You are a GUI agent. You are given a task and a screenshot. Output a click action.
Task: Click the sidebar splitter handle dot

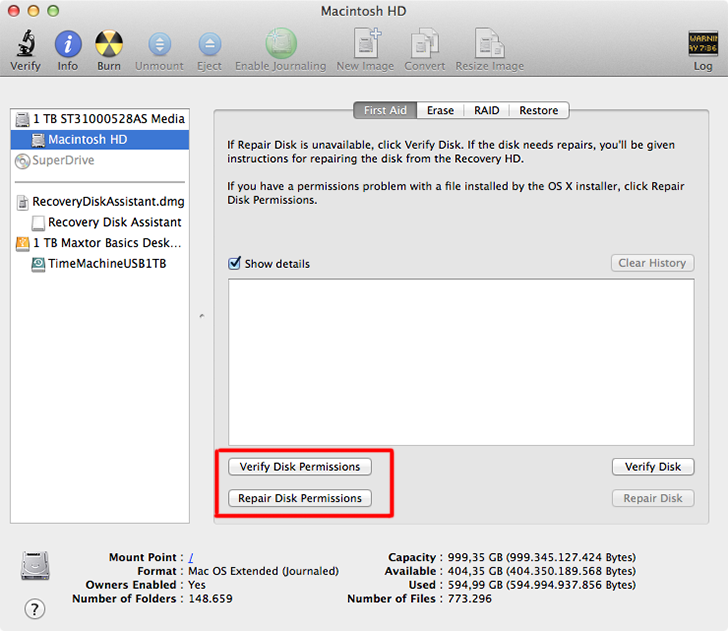[202, 316]
